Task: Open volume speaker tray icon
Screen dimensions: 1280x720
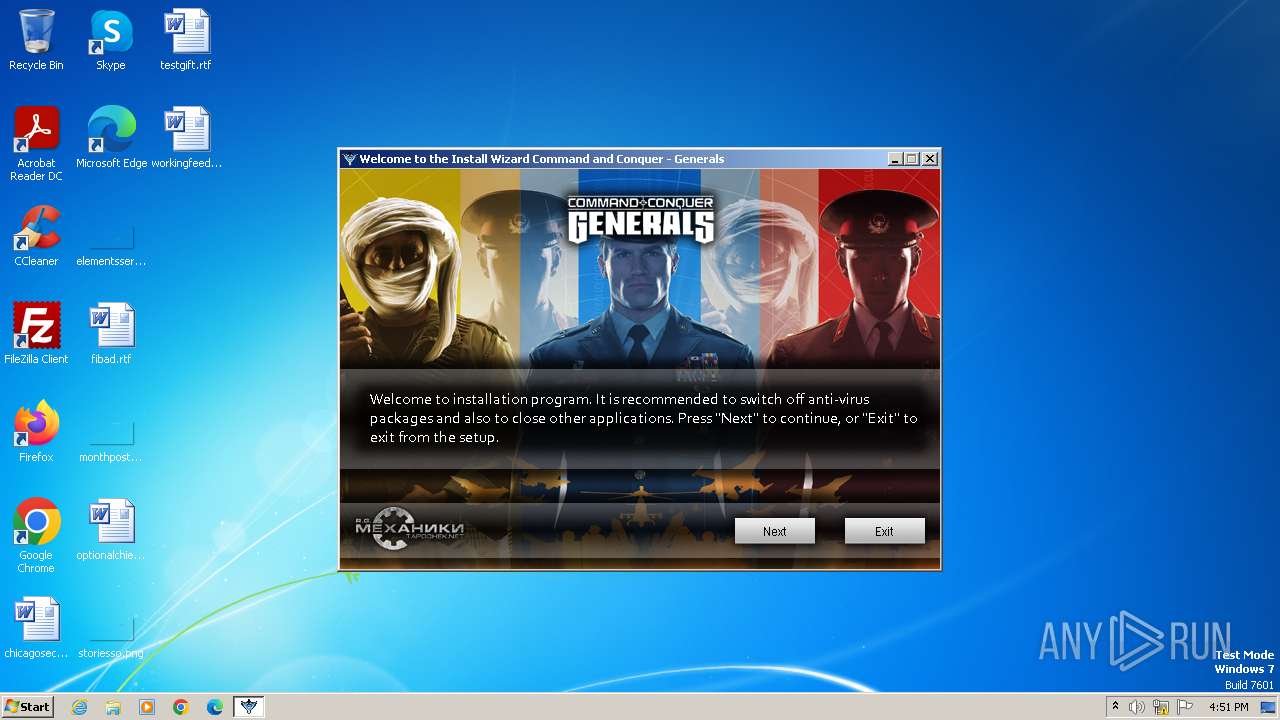Action: [x=1137, y=707]
